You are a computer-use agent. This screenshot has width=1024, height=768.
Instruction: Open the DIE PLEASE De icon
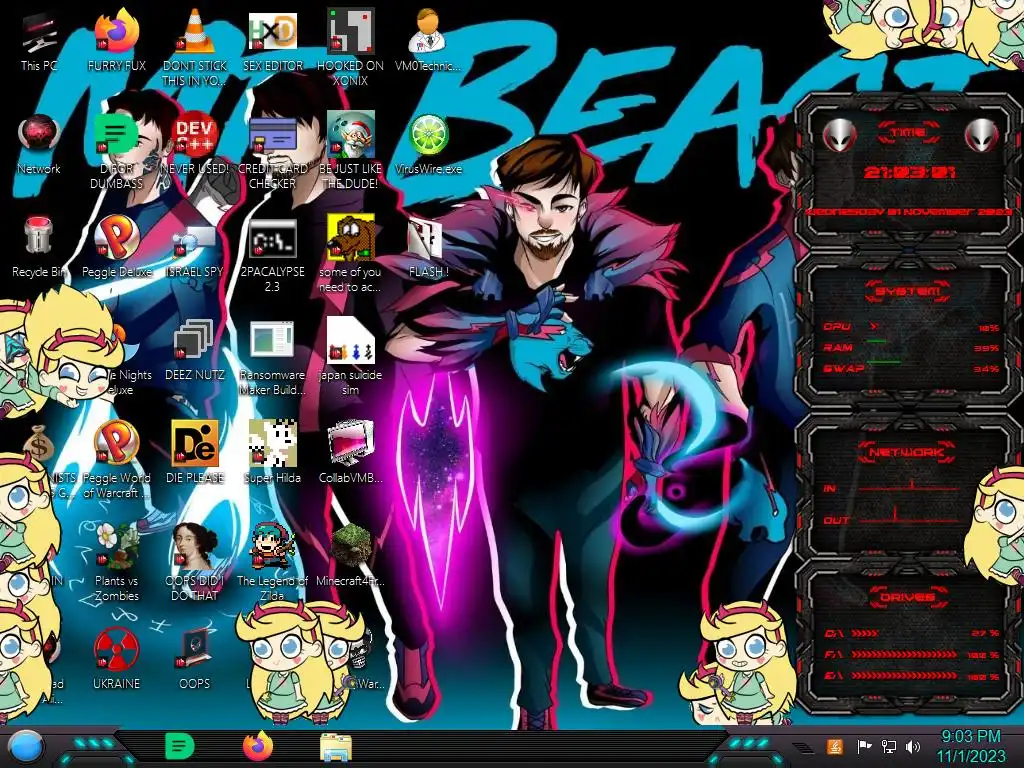click(x=195, y=453)
